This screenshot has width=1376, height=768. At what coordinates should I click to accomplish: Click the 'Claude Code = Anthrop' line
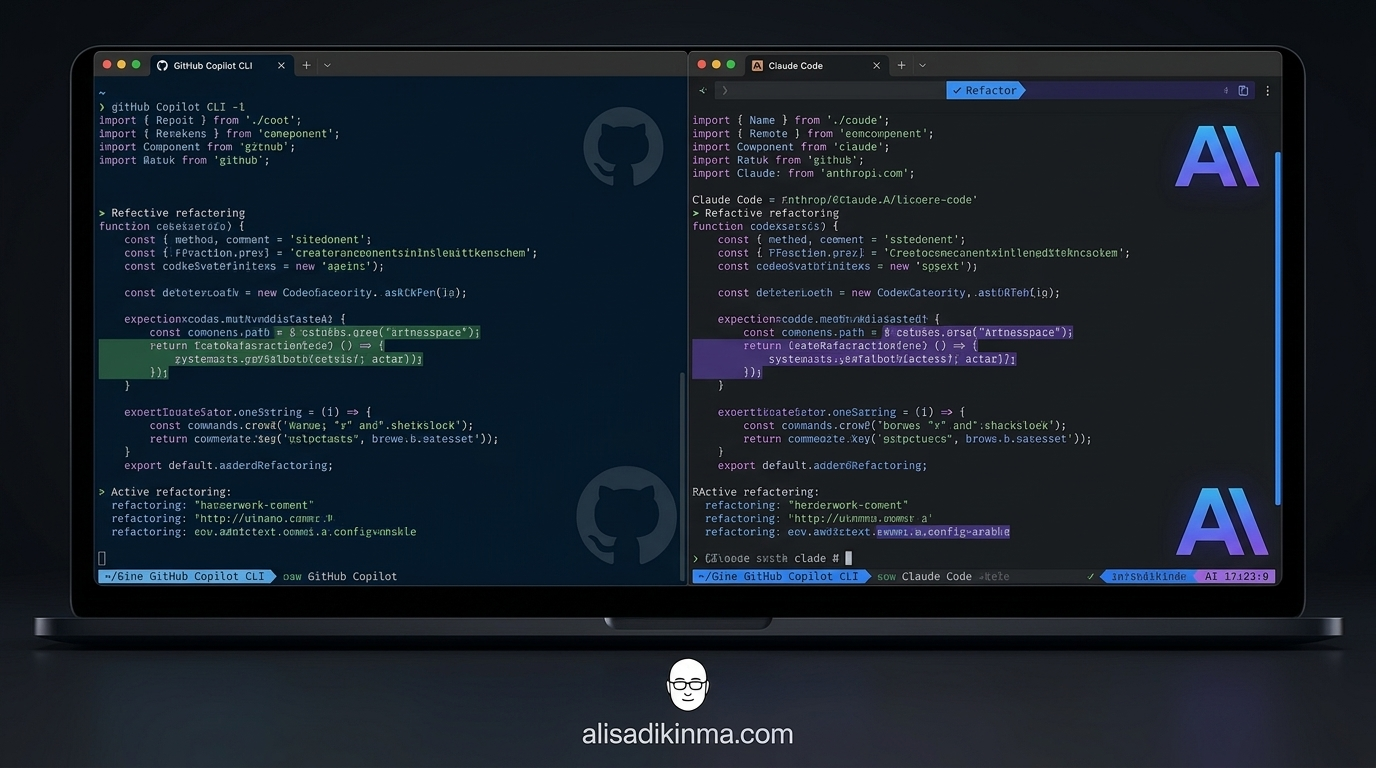[835, 199]
